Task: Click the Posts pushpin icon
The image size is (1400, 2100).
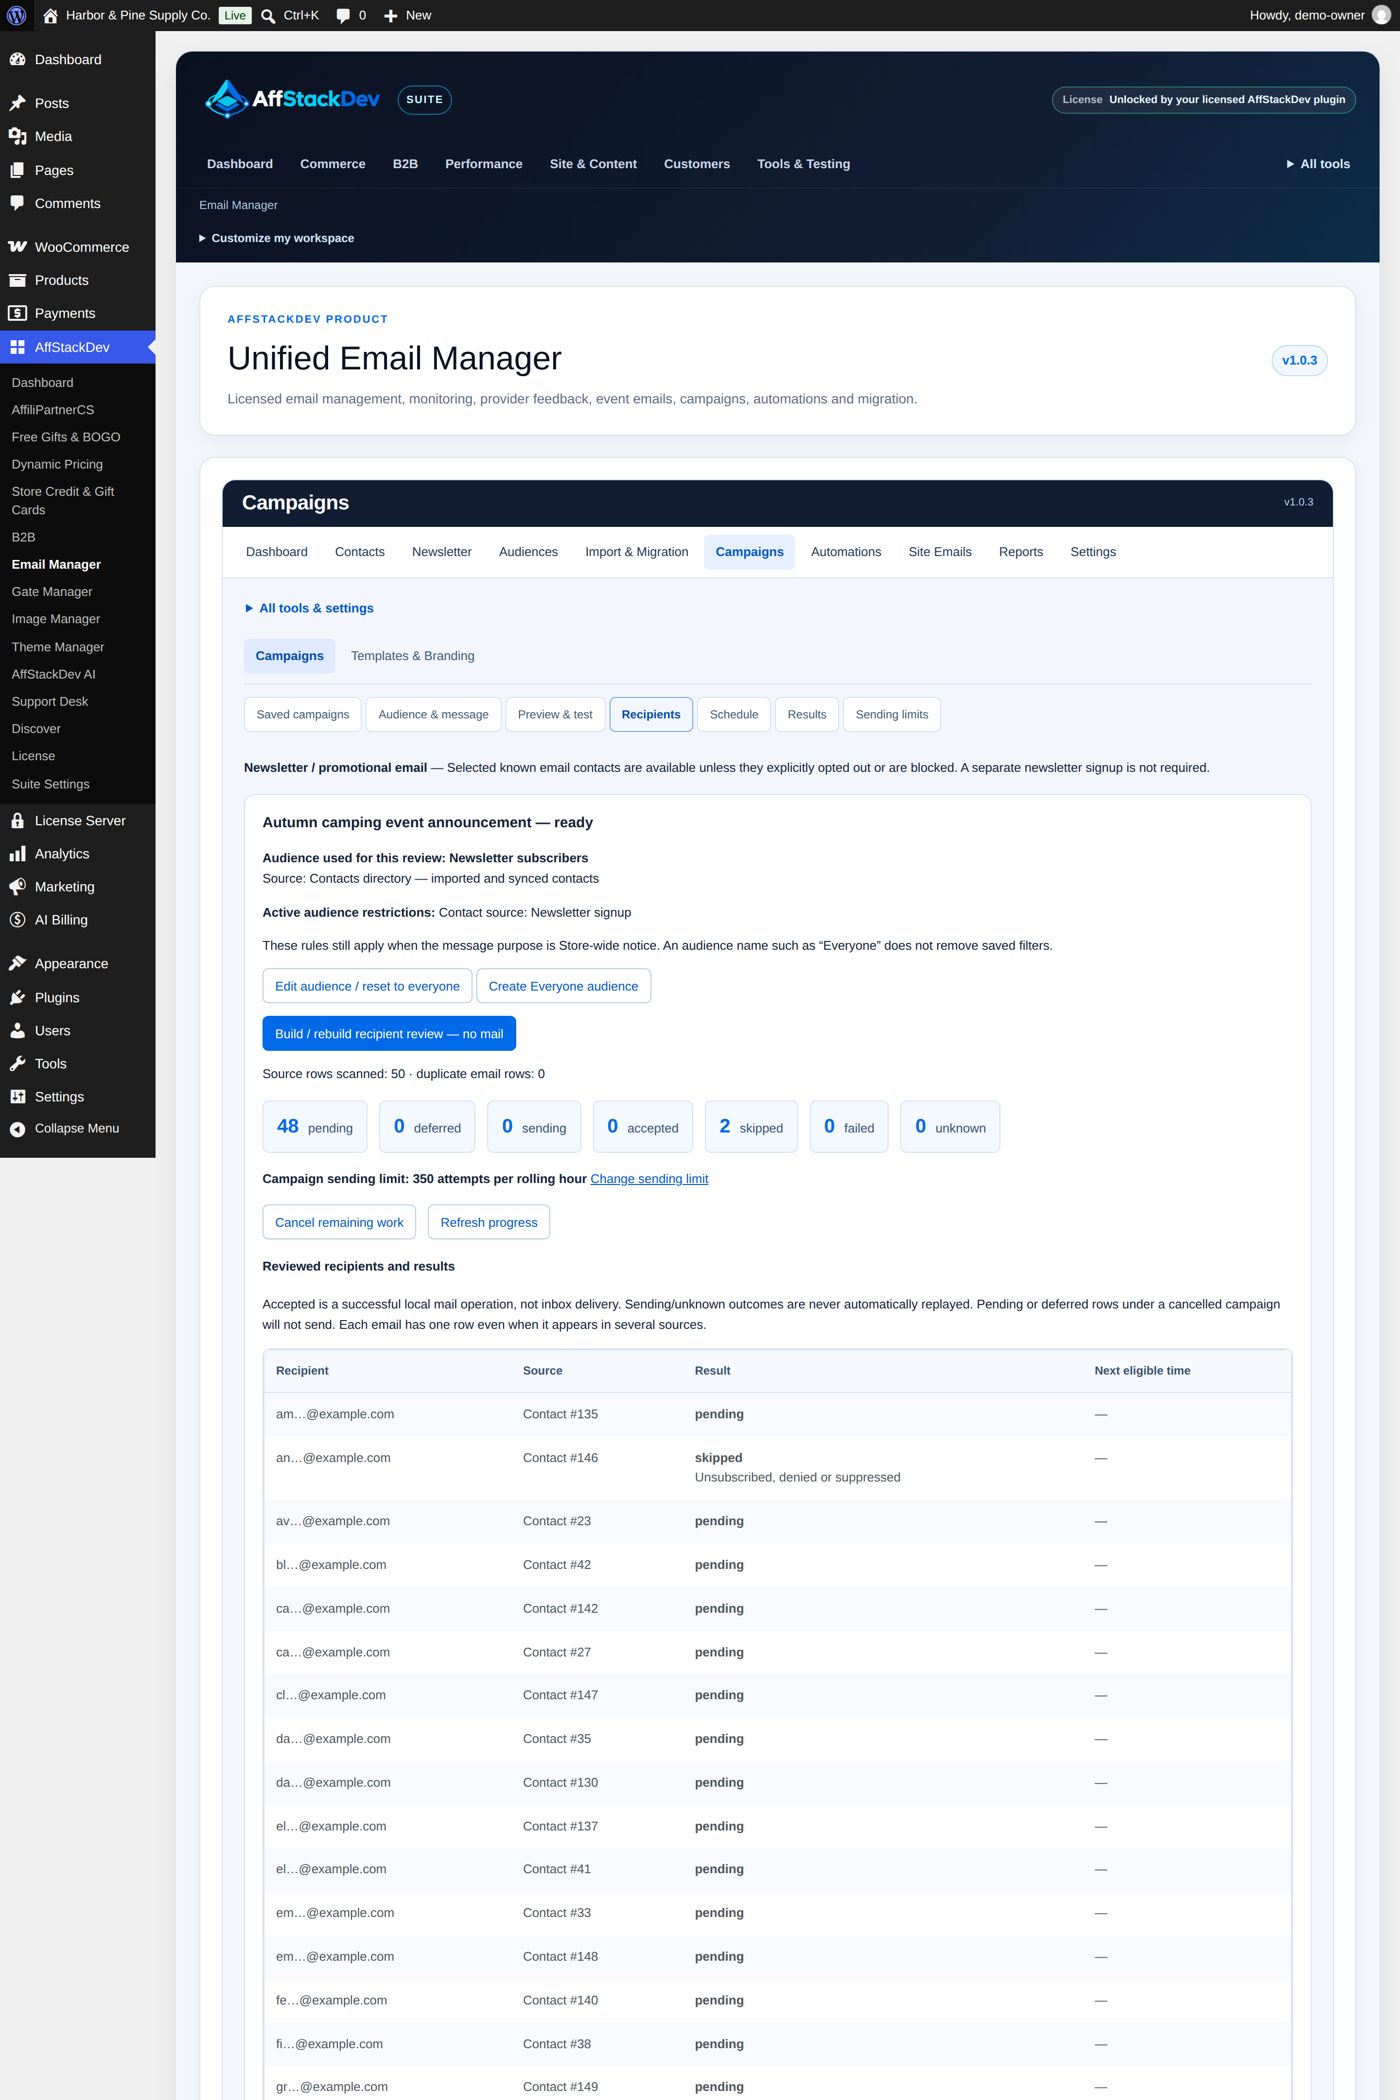Action: 17,103
